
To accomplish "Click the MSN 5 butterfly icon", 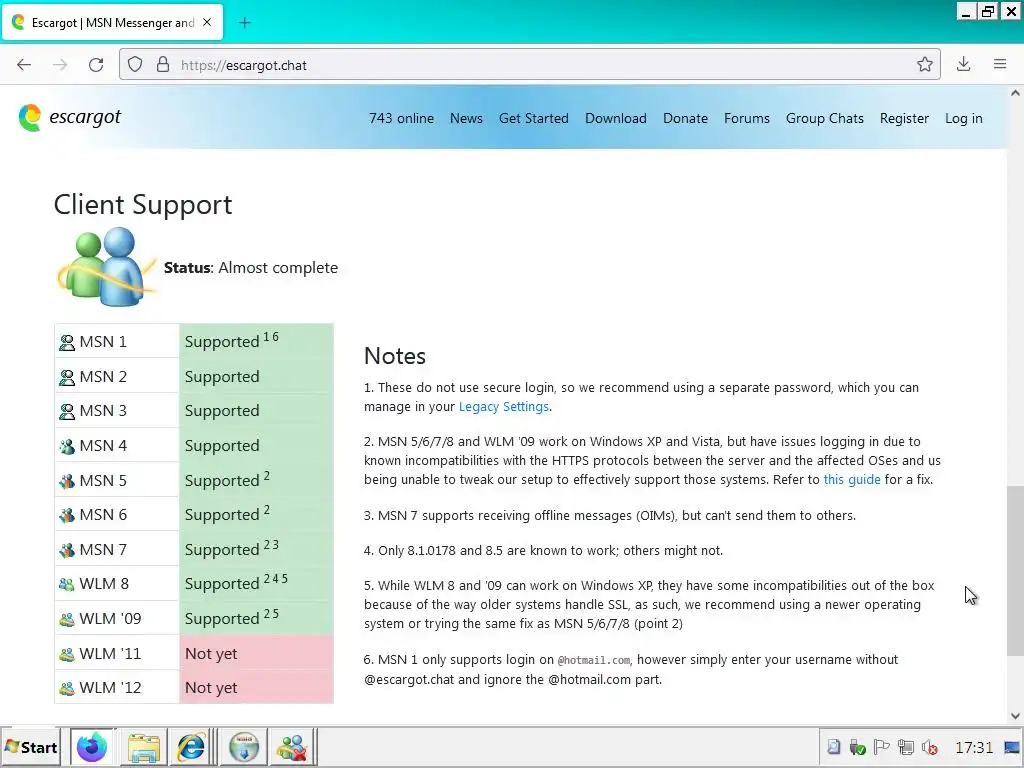I will pos(67,481).
